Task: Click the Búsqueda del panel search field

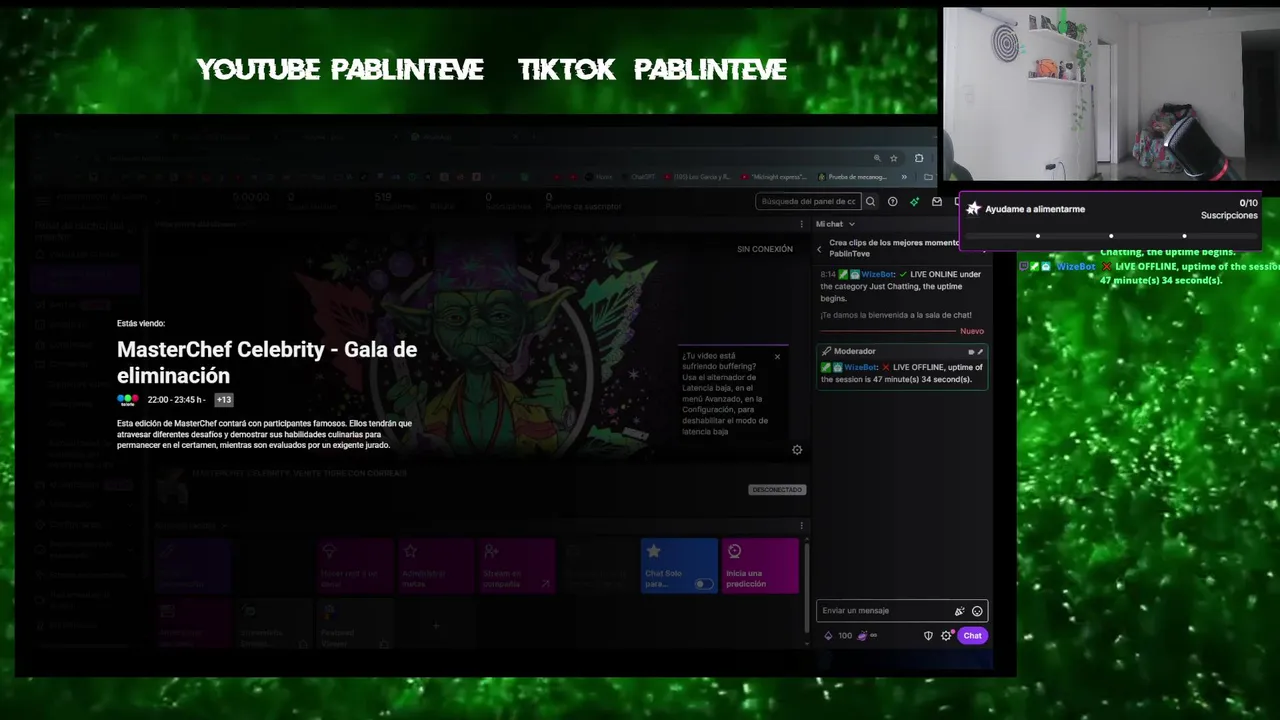Action: click(808, 201)
